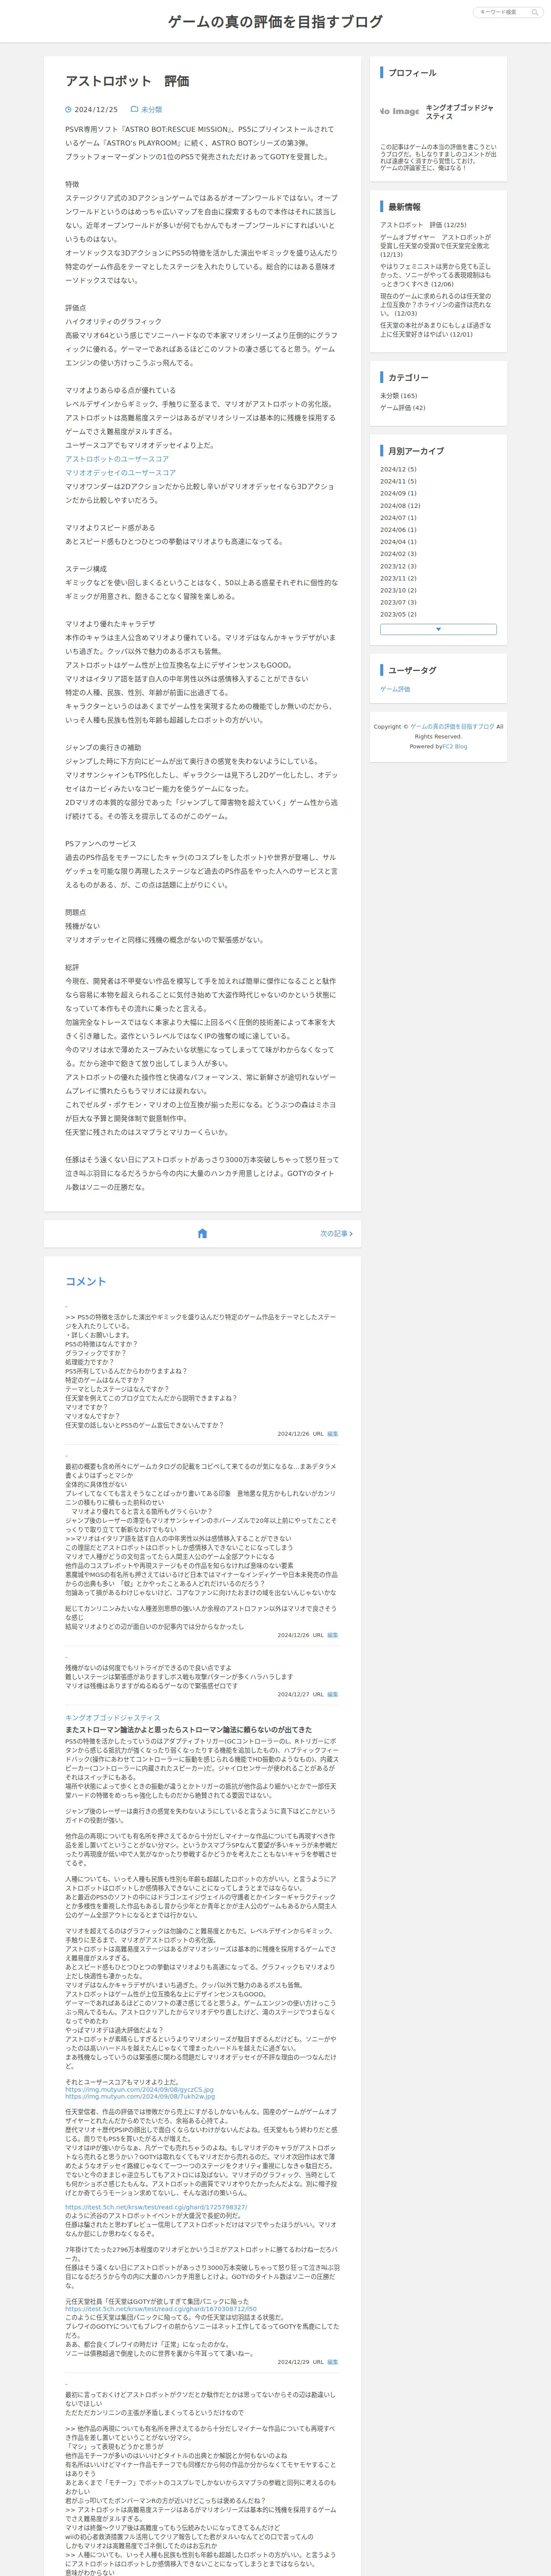Click the 月別アーカイブ sidebar heading
The image size is (551, 2576).
[x=416, y=451]
